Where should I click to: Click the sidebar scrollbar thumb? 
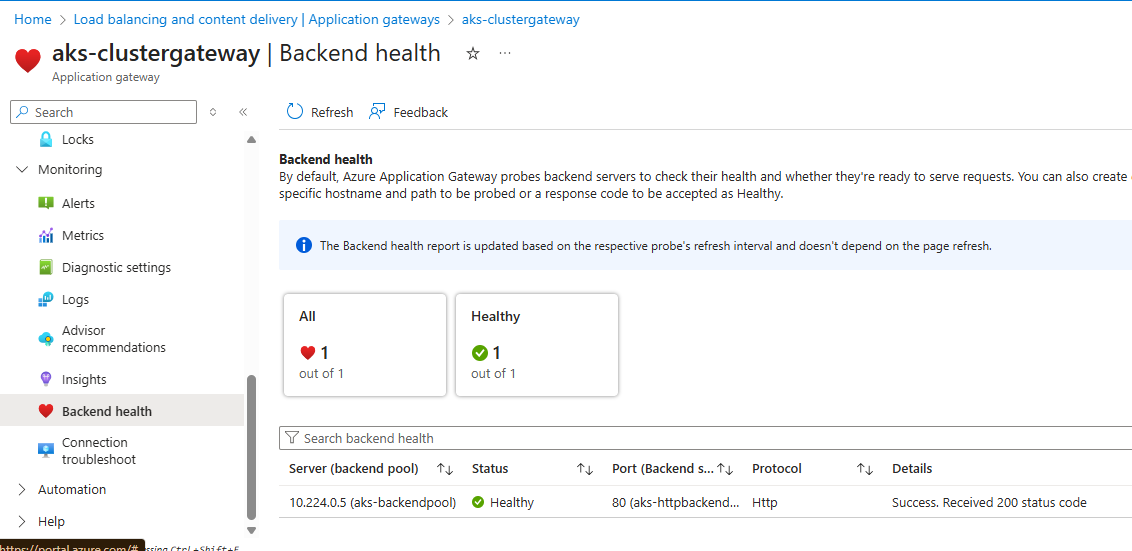[x=251, y=447]
